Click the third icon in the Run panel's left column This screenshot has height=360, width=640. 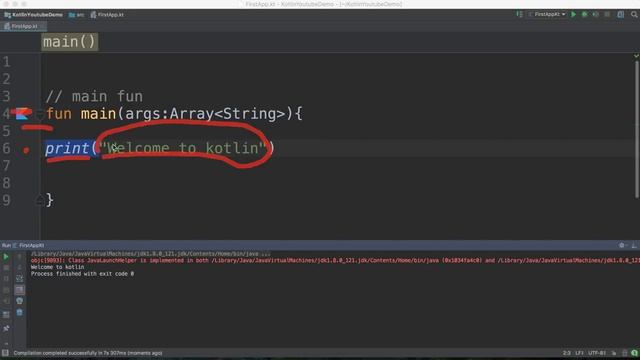coord(6,279)
